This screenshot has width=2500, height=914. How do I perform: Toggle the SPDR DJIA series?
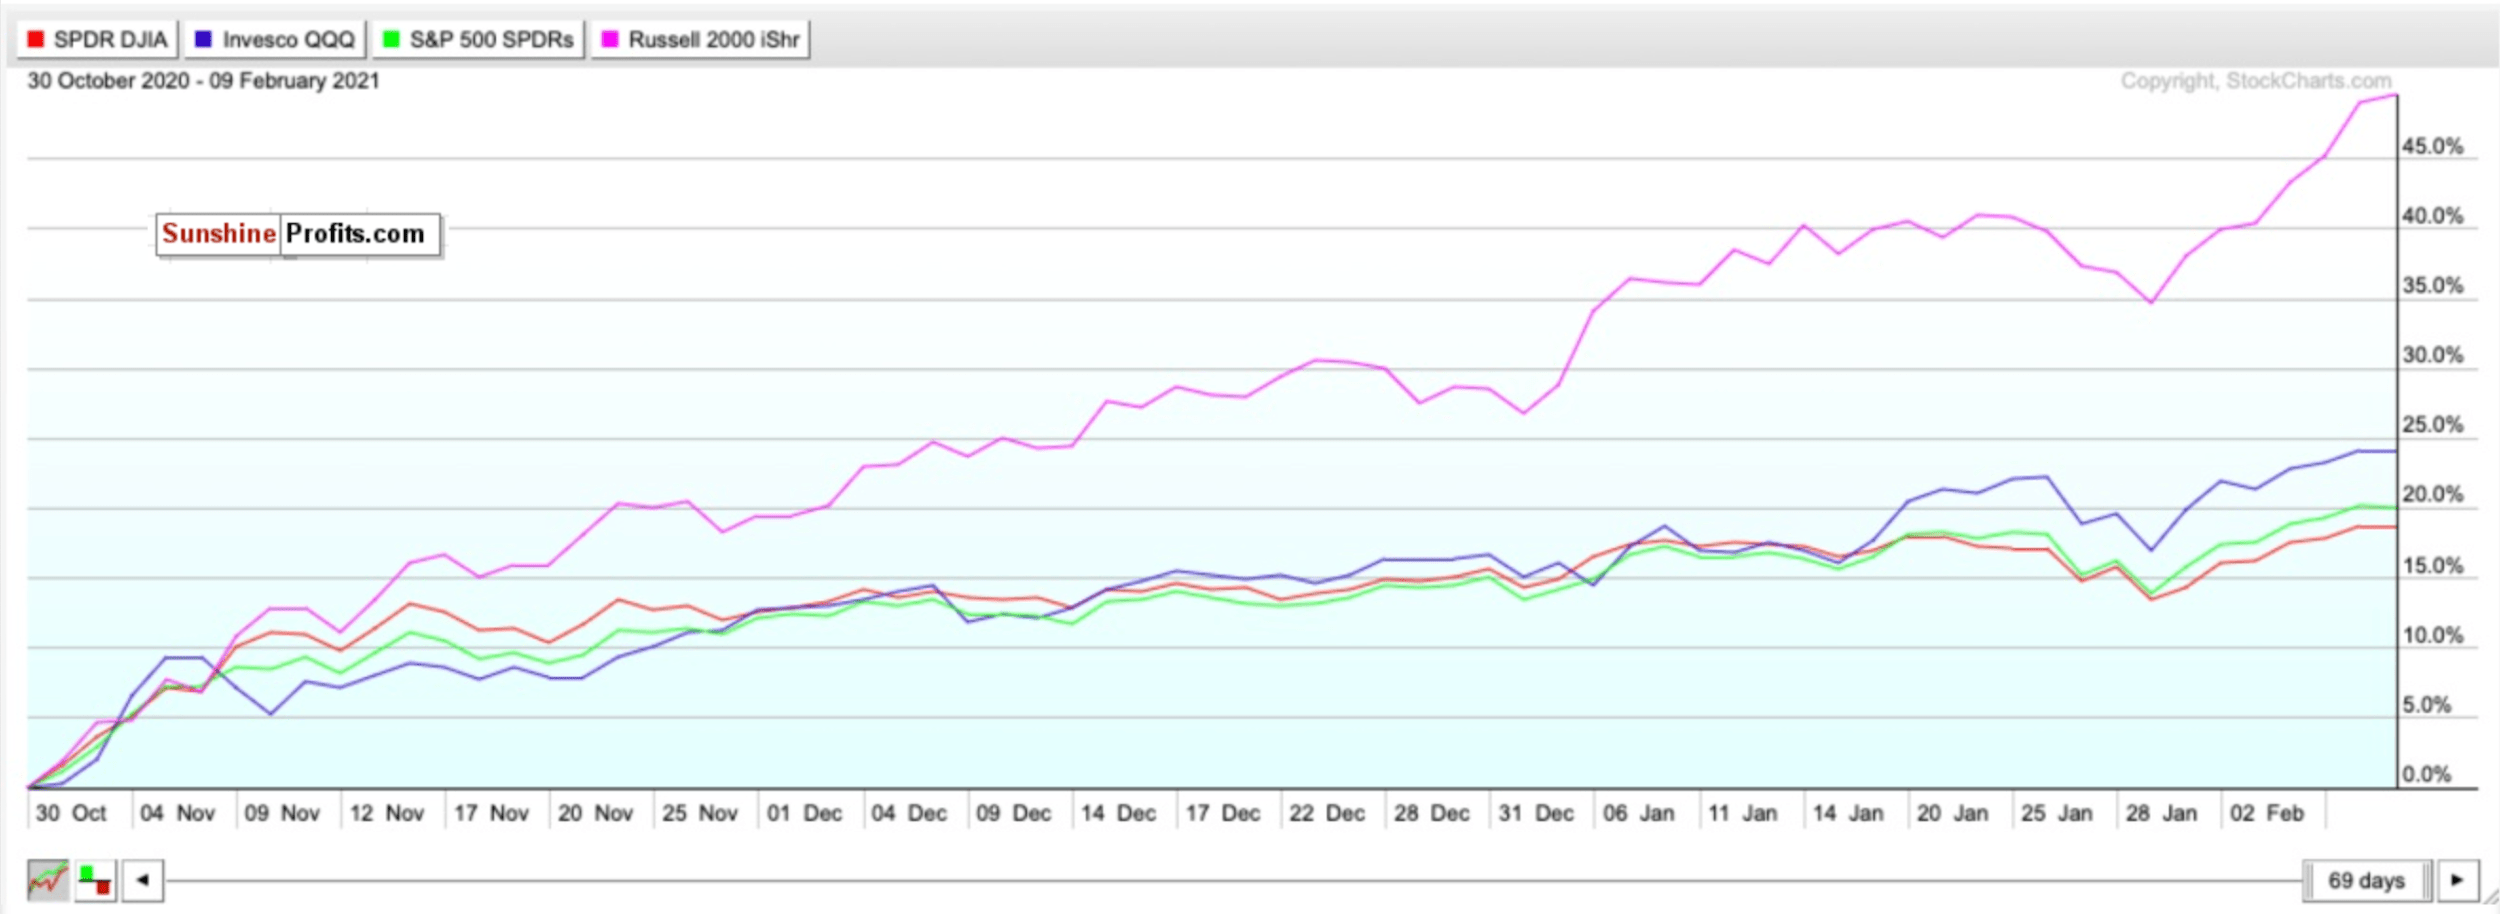pos(97,39)
